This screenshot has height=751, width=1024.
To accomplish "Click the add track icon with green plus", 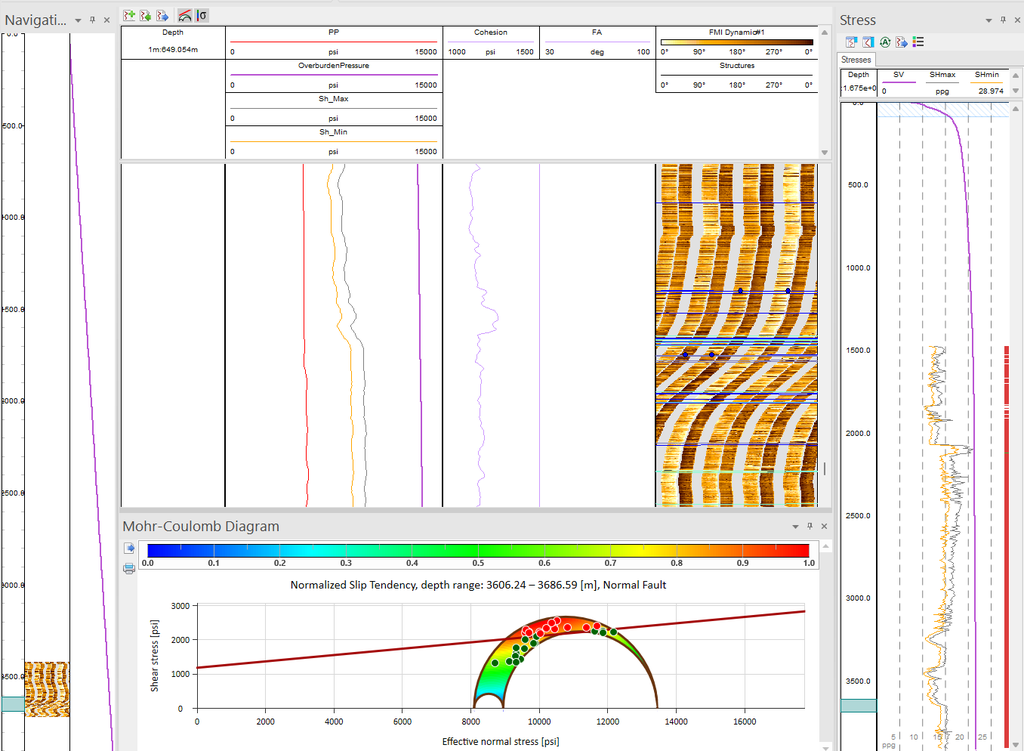I will point(129,15).
